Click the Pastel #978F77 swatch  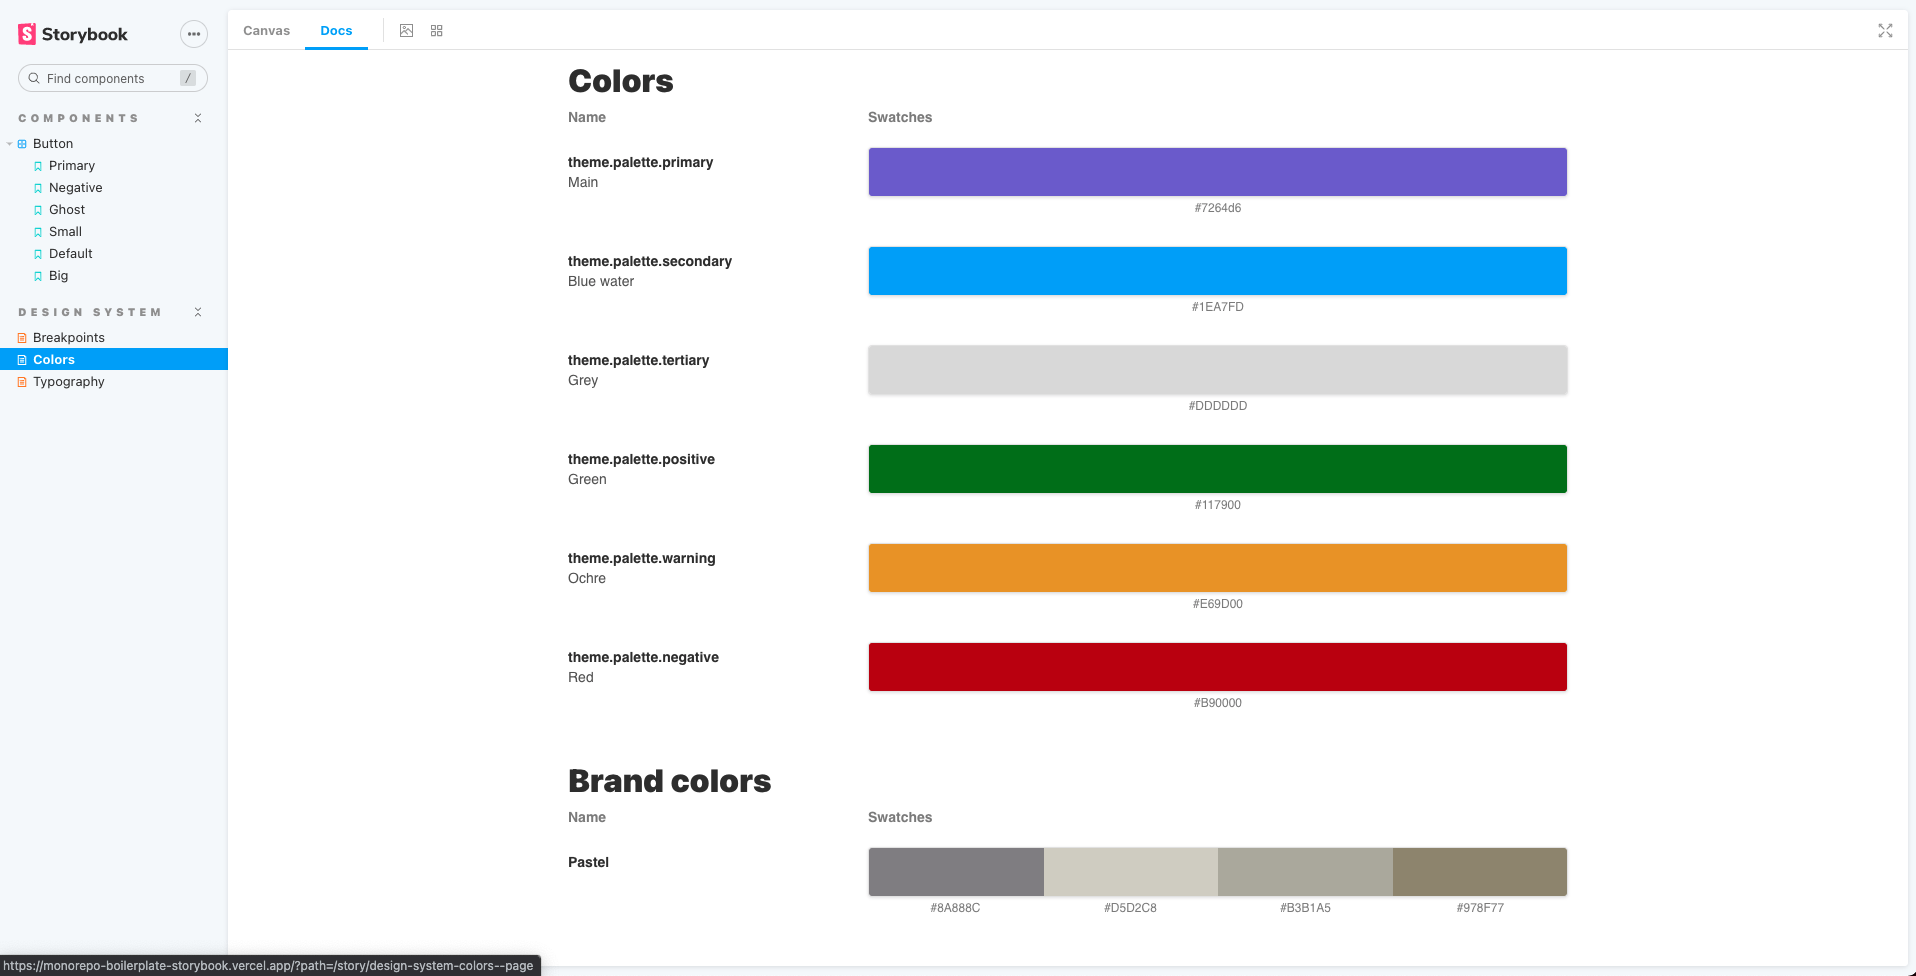[1480, 872]
